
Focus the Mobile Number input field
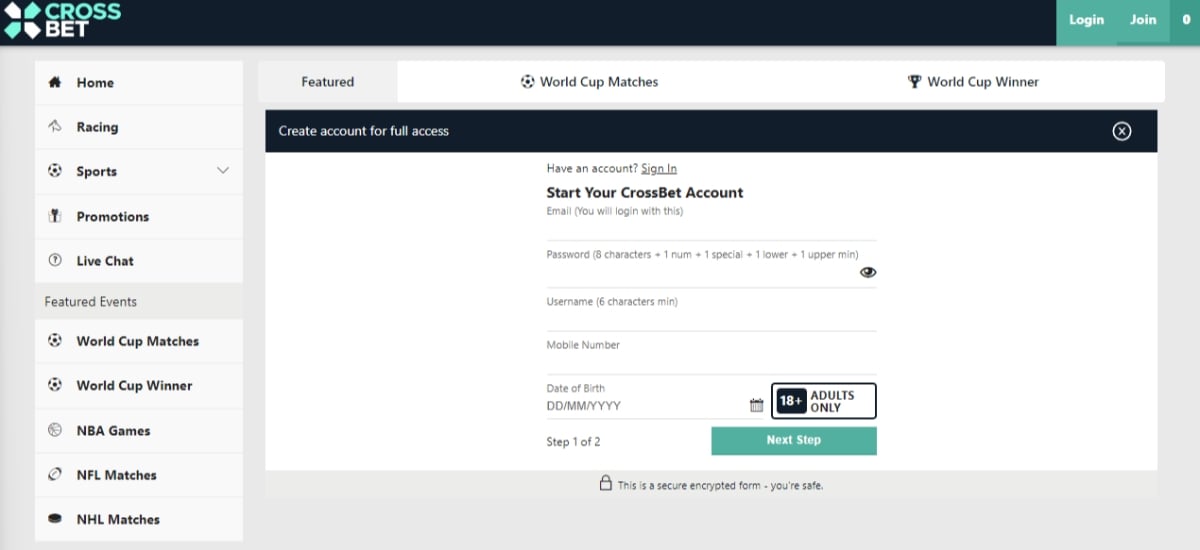(x=711, y=356)
